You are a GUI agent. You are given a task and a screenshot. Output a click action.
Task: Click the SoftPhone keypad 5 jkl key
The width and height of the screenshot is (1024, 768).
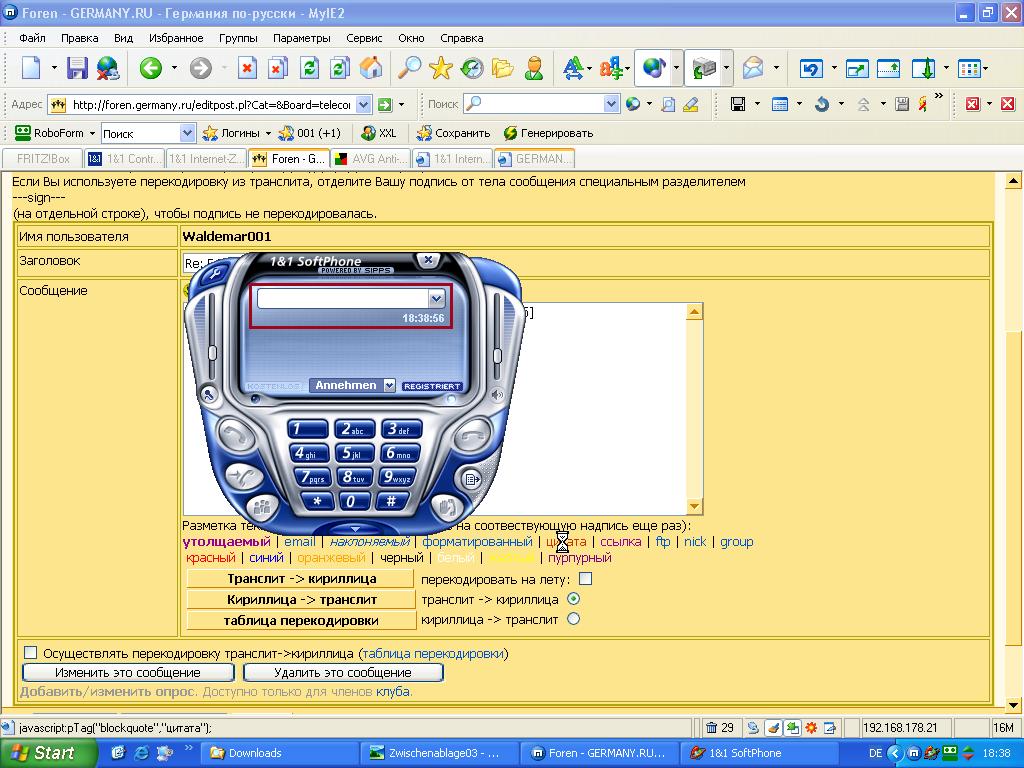tap(354, 453)
